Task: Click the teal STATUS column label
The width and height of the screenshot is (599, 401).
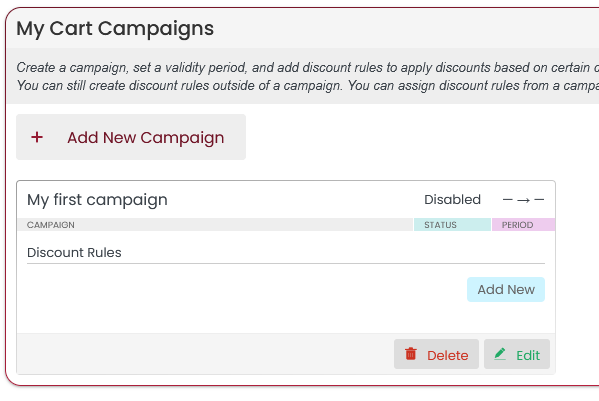Action: pyautogui.click(x=440, y=225)
